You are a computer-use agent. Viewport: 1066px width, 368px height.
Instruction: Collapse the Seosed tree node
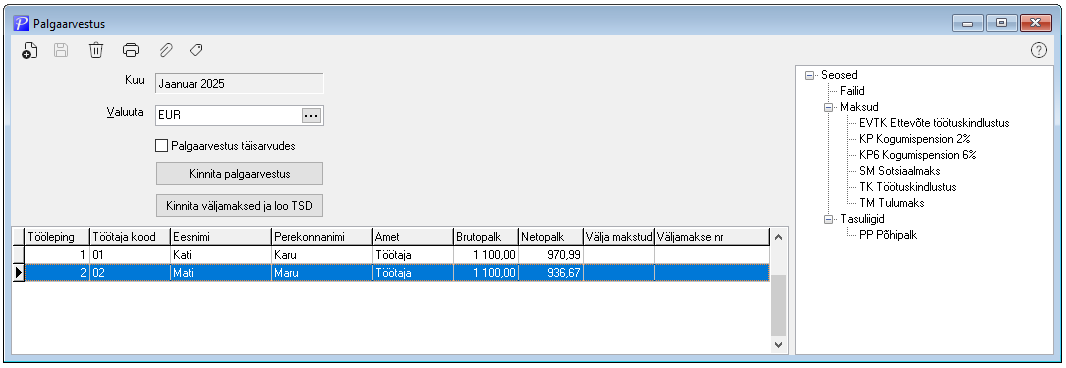809,76
